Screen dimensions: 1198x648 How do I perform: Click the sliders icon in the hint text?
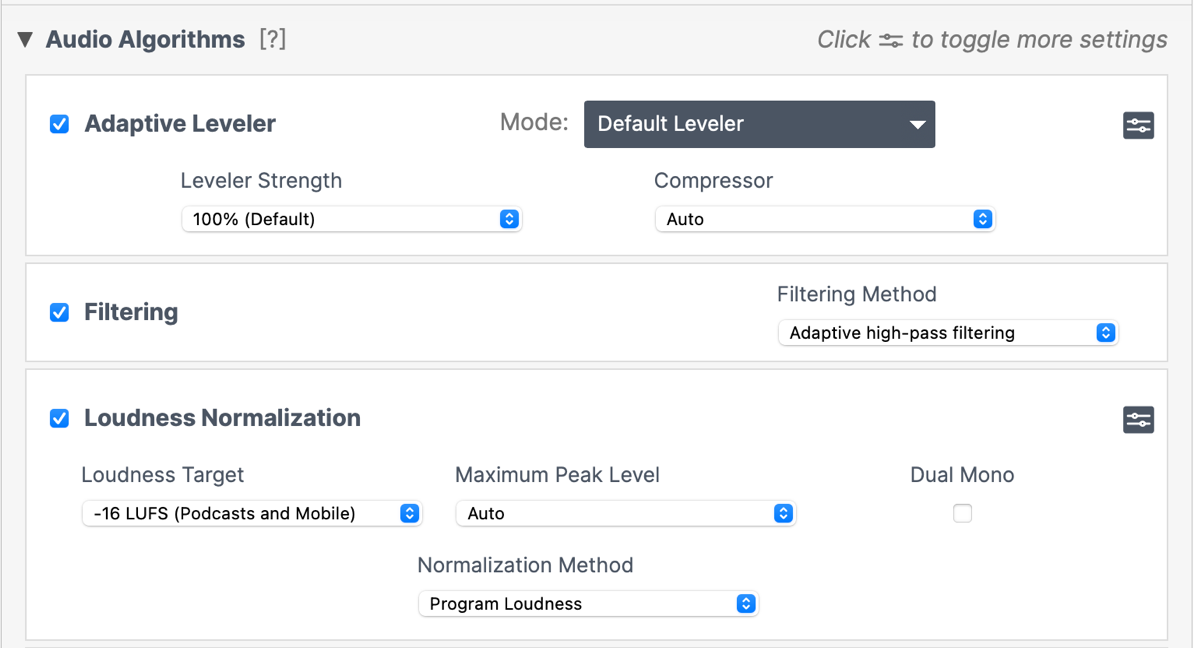(x=890, y=40)
